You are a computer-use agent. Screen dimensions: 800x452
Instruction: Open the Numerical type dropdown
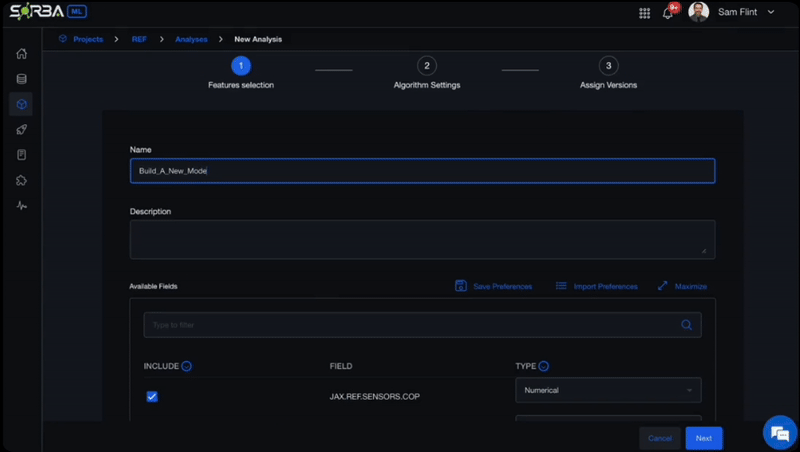tap(608, 390)
